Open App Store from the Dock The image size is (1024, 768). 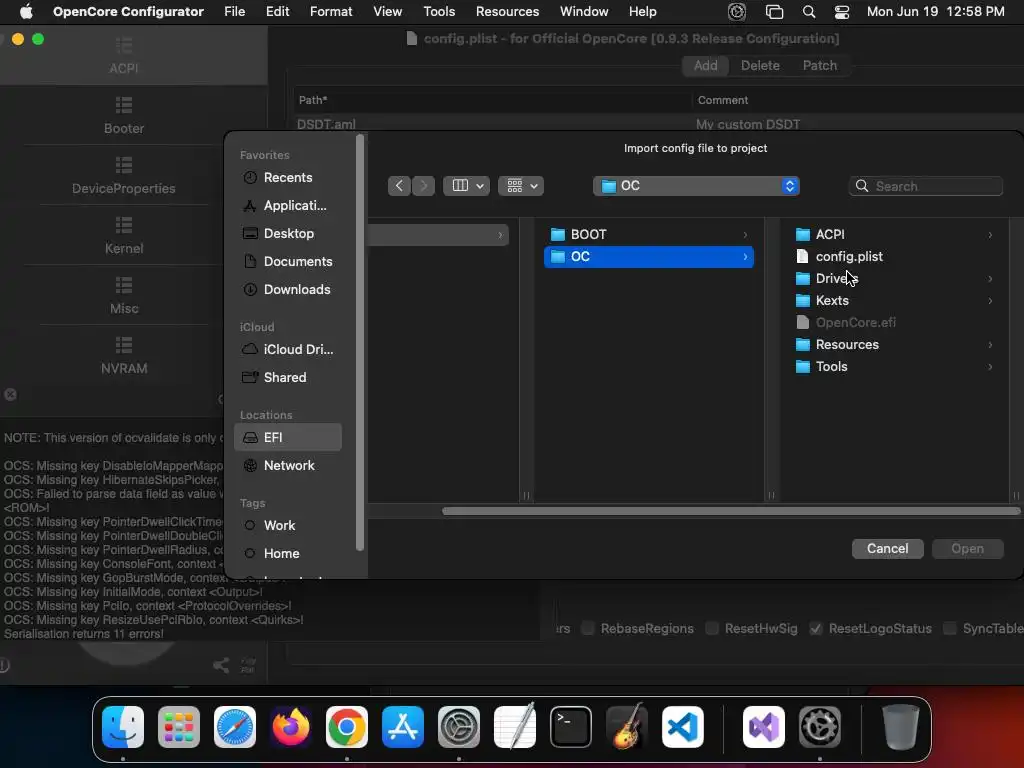403,727
